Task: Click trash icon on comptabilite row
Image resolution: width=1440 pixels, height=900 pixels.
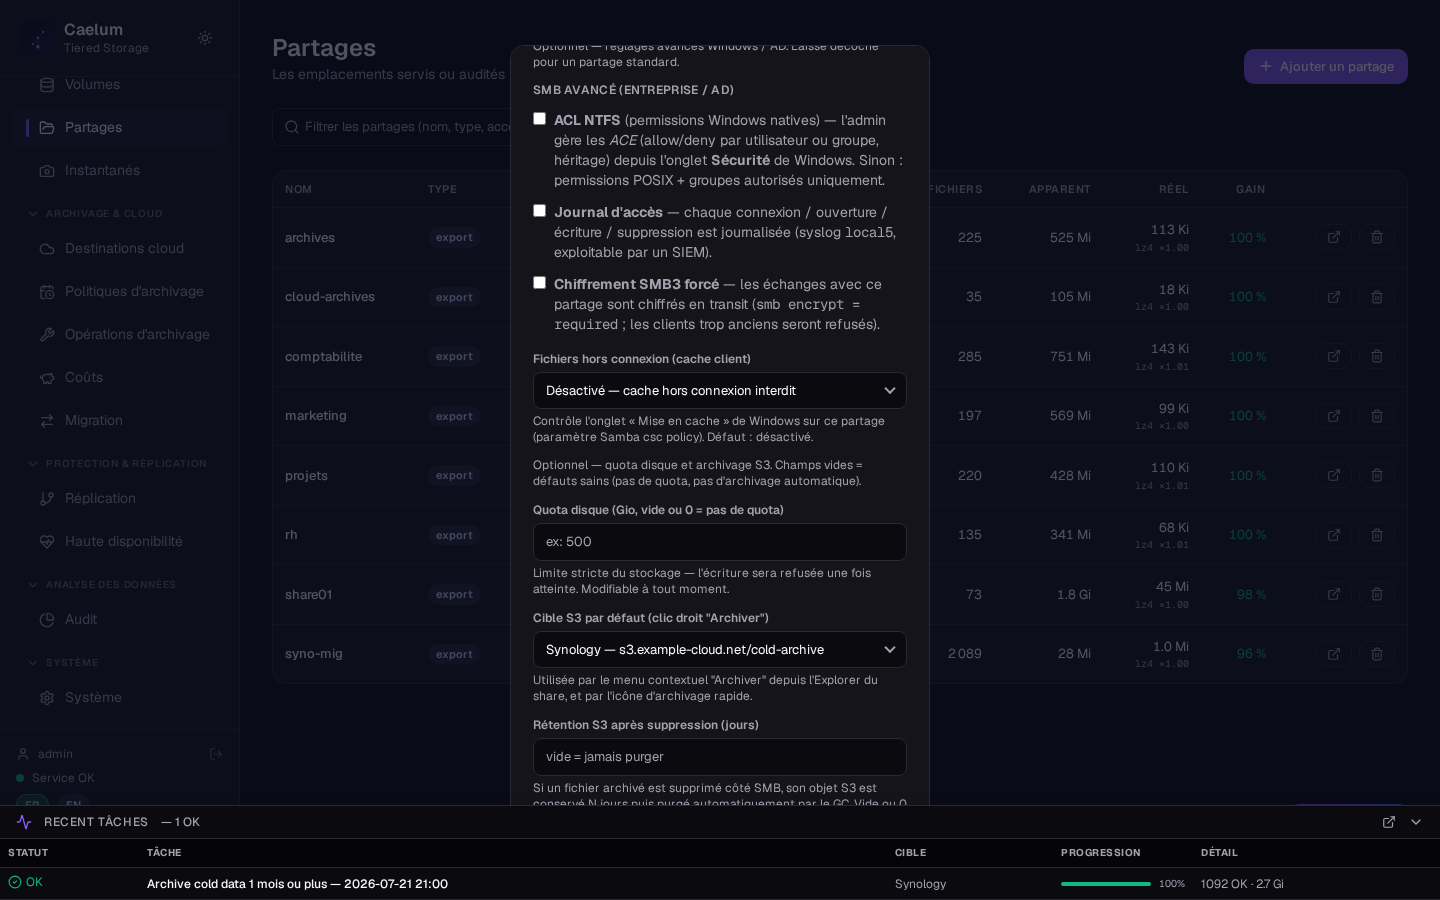Action: 1377,357
